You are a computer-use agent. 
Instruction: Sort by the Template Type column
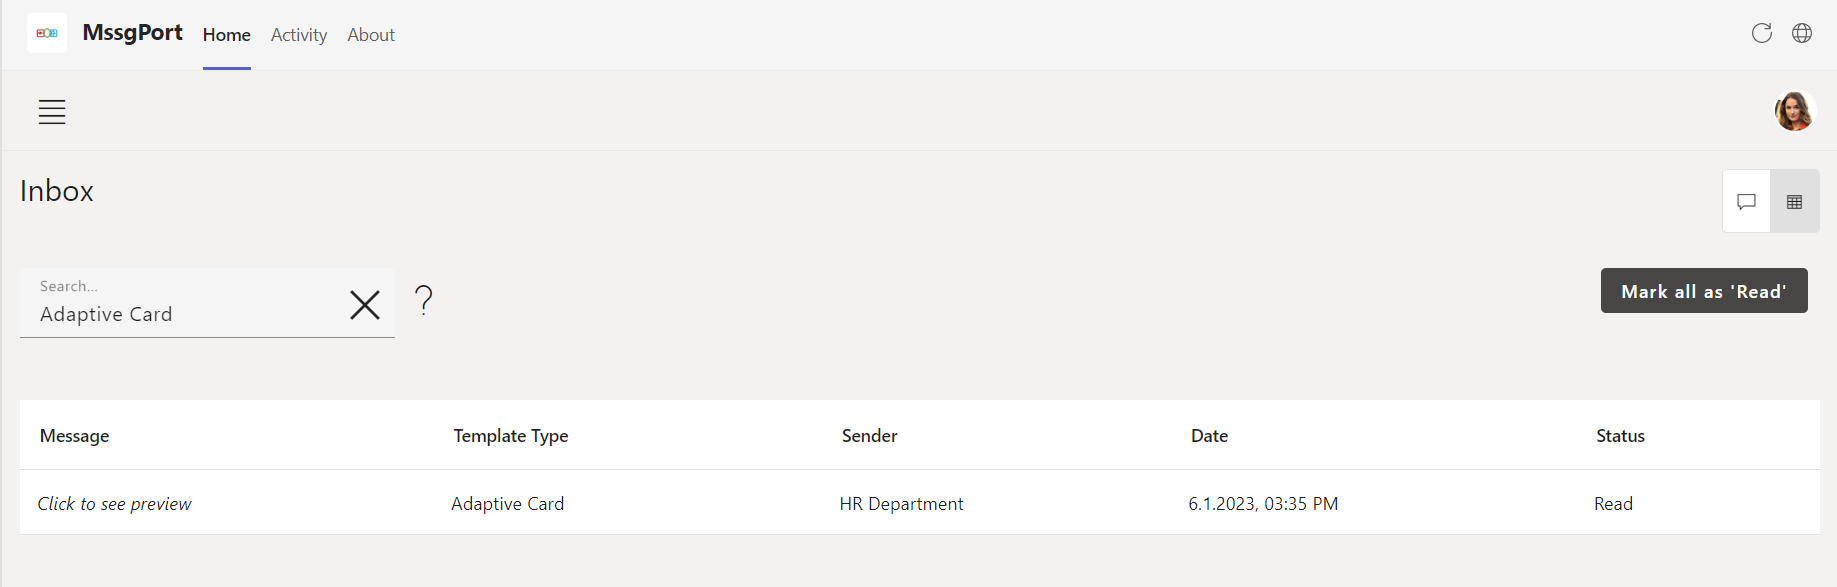click(x=511, y=436)
